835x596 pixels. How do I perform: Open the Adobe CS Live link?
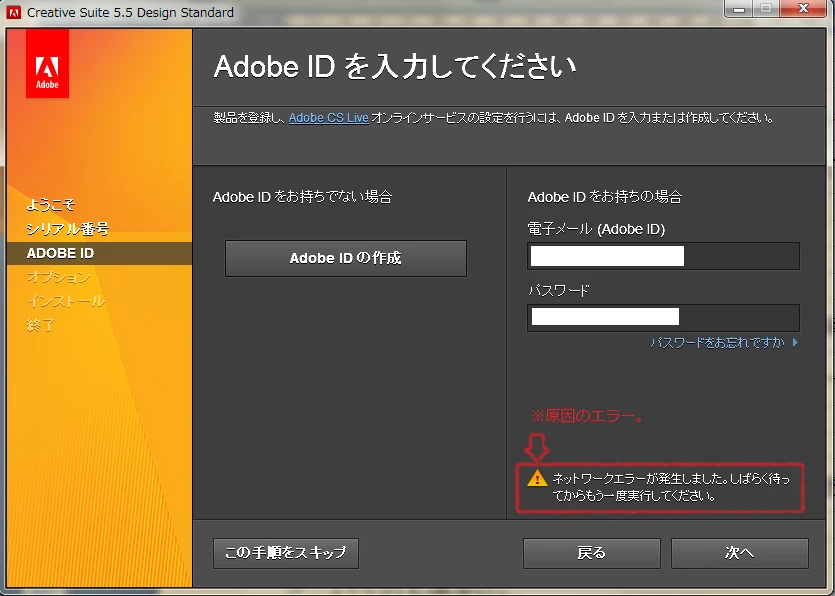coord(329,118)
